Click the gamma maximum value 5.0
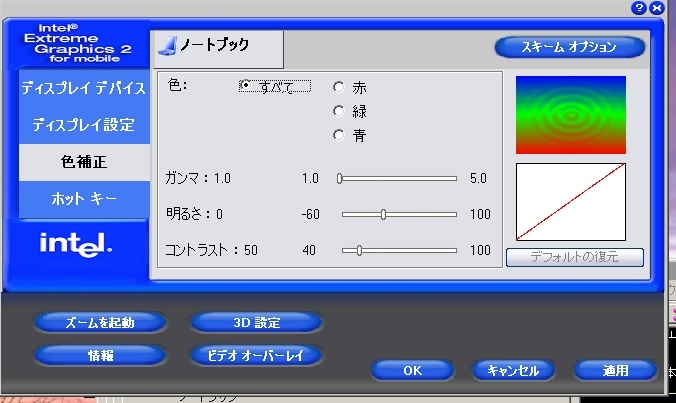This screenshot has width=676, height=403. [478, 178]
